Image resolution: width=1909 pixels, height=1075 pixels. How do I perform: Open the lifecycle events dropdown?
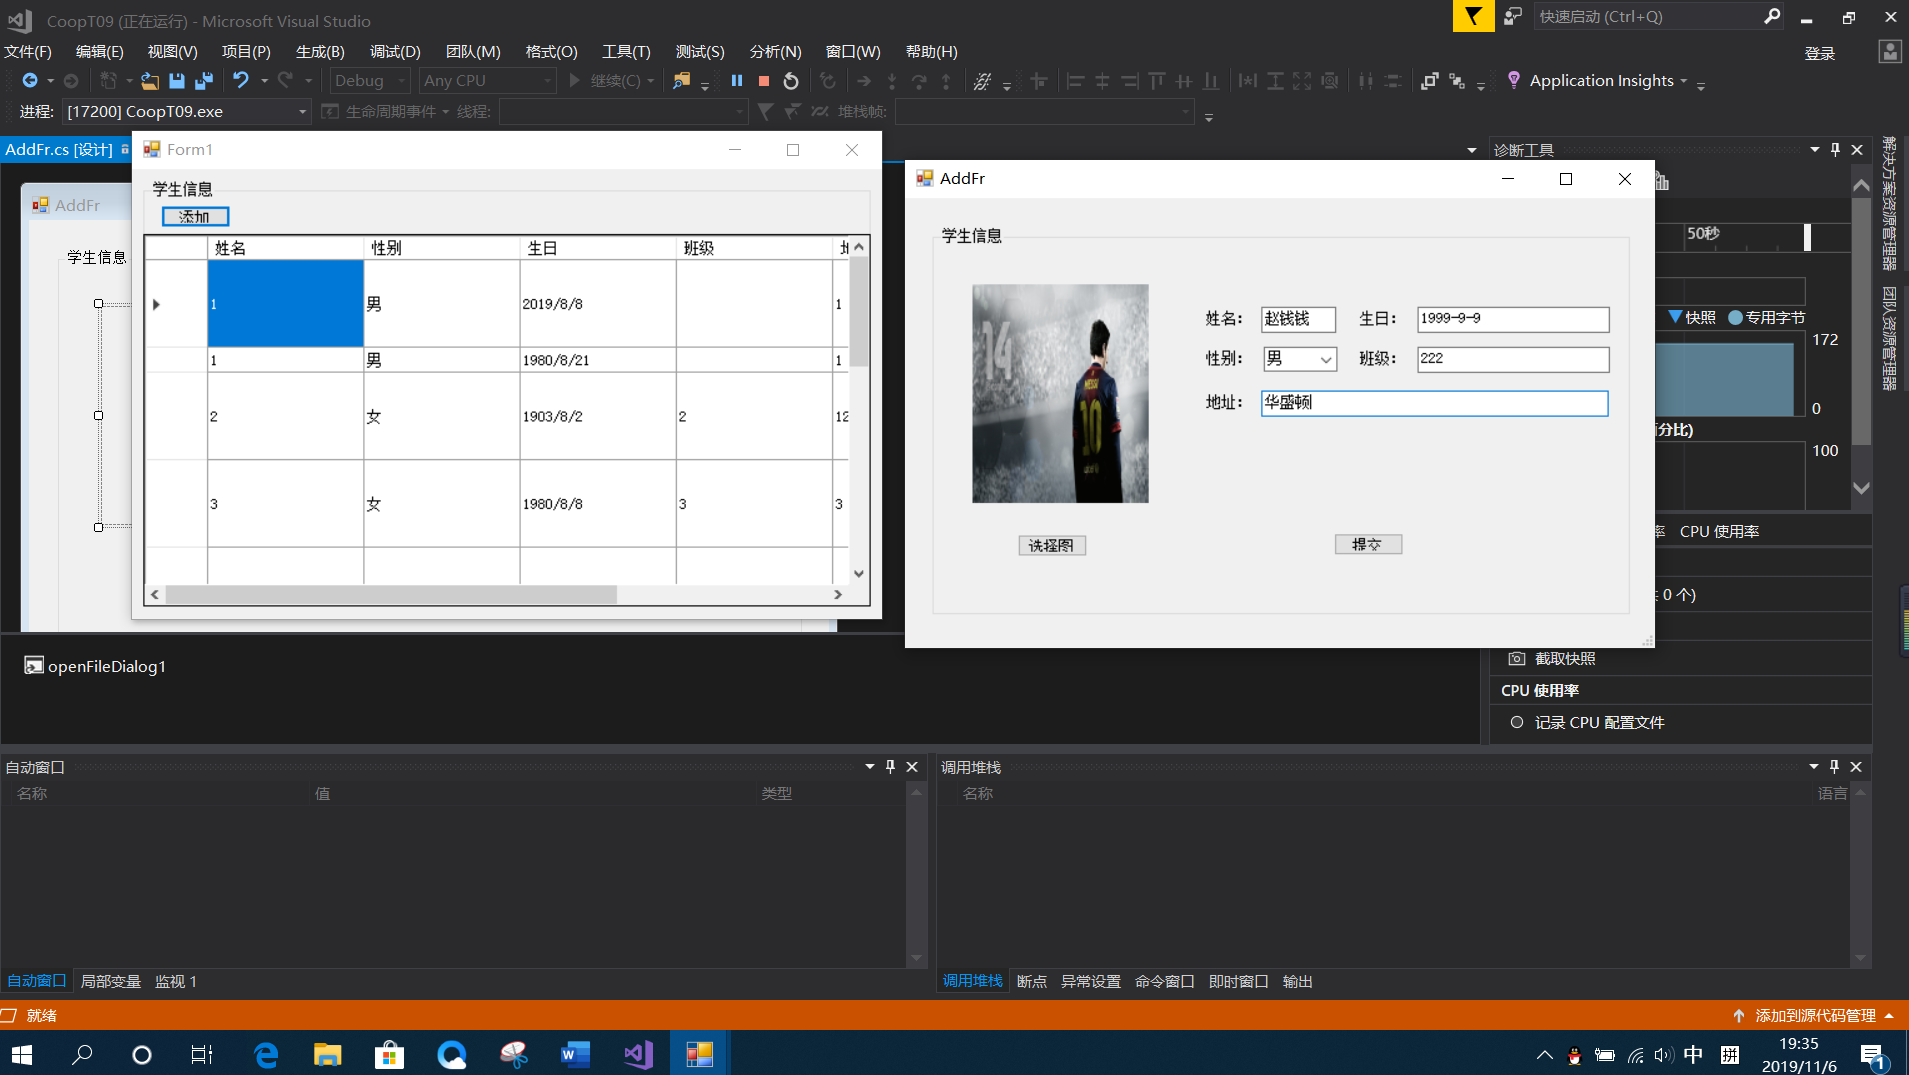pyautogui.click(x=445, y=112)
